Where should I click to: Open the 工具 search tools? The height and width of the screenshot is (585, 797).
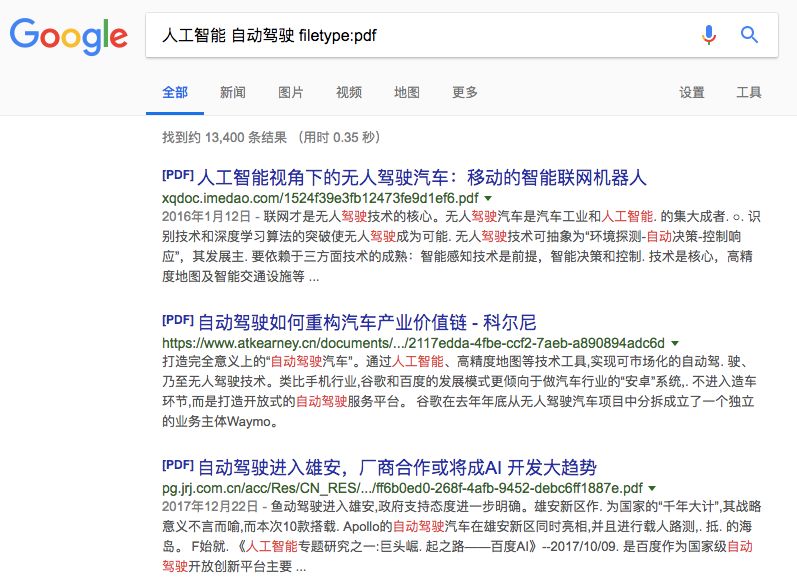coord(749,92)
